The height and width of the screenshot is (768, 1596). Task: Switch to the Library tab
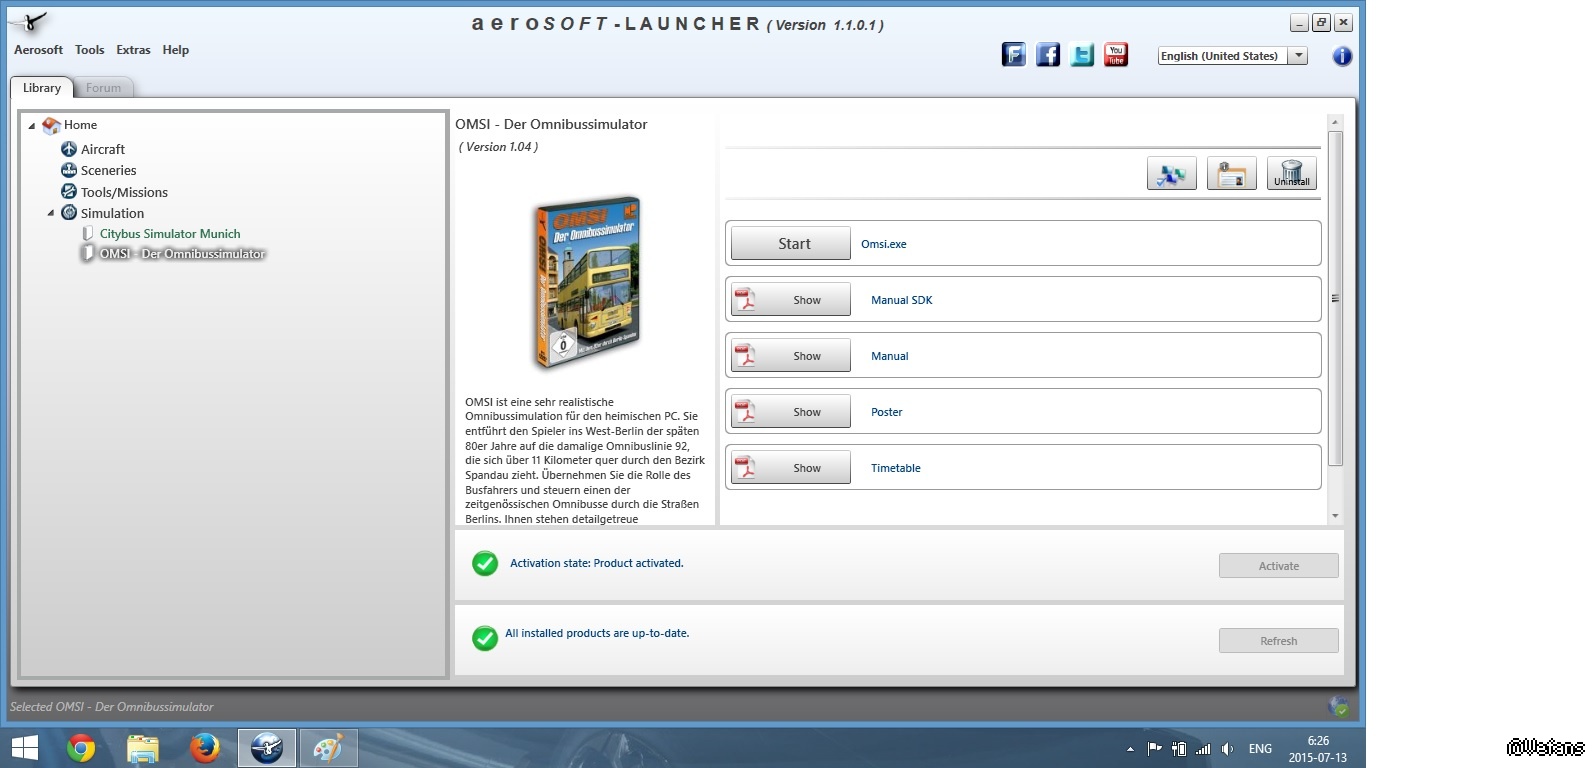pyautogui.click(x=42, y=88)
